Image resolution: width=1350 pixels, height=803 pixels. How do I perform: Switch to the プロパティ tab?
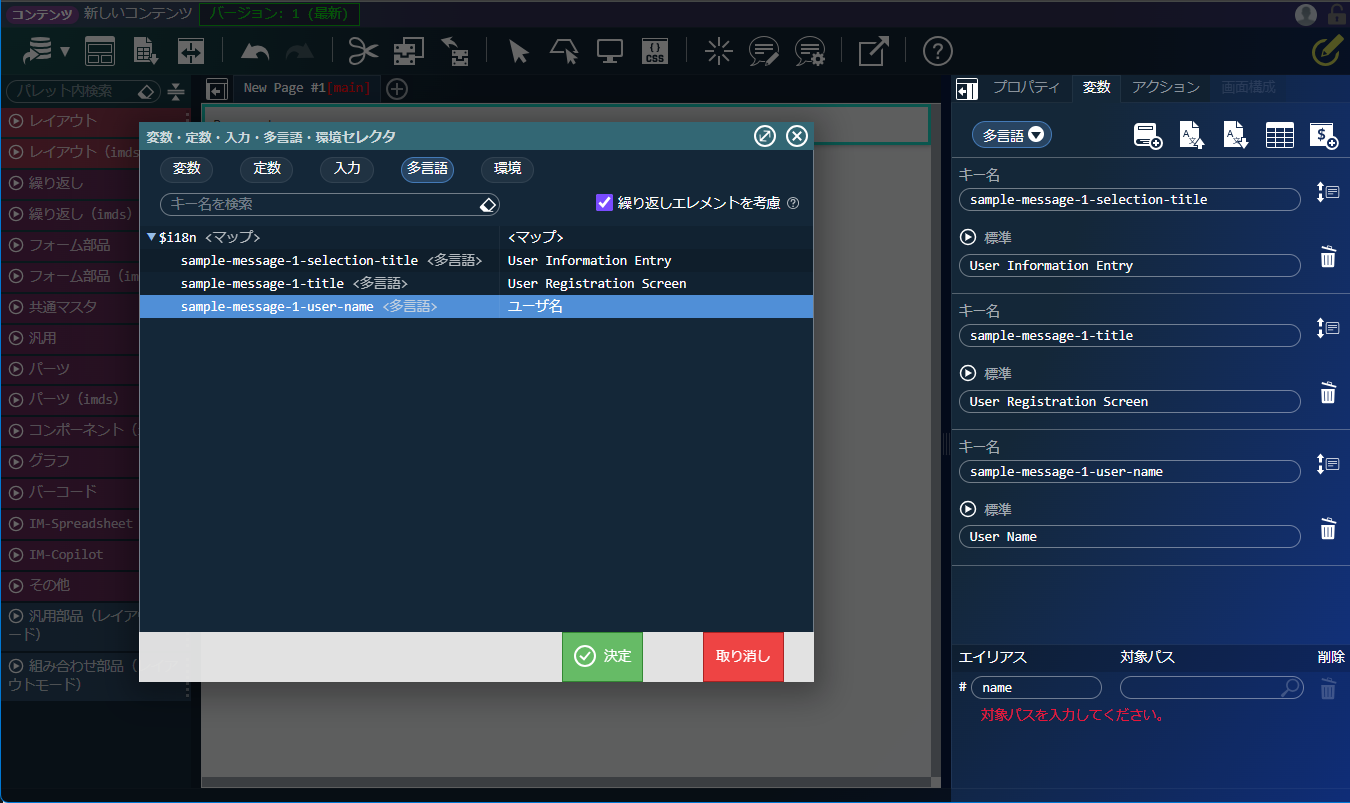coord(1025,88)
